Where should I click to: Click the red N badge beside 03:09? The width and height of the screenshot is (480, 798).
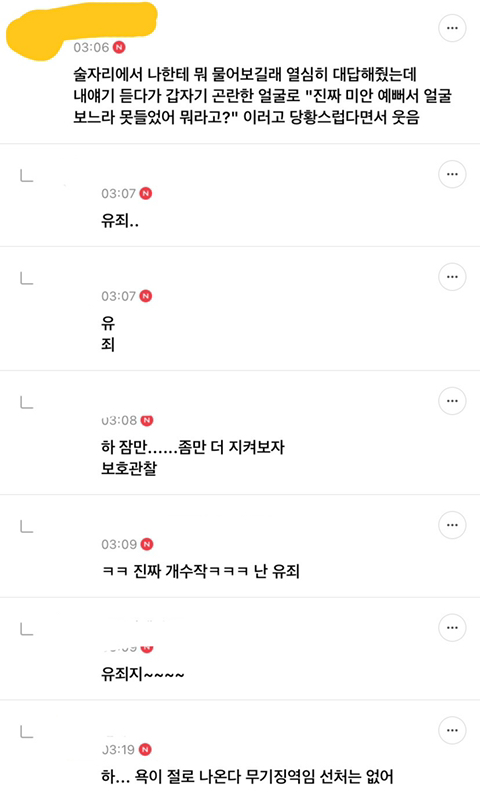[147, 545]
